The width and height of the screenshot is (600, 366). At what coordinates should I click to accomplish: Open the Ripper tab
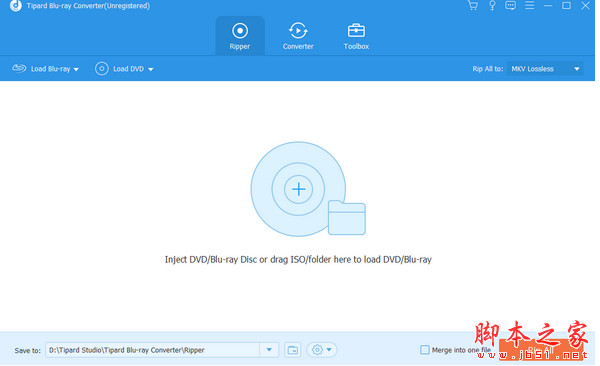click(240, 36)
